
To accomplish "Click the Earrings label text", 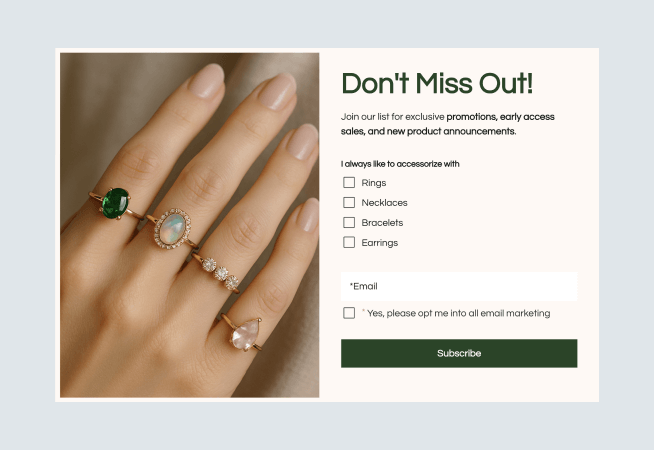I will (380, 243).
